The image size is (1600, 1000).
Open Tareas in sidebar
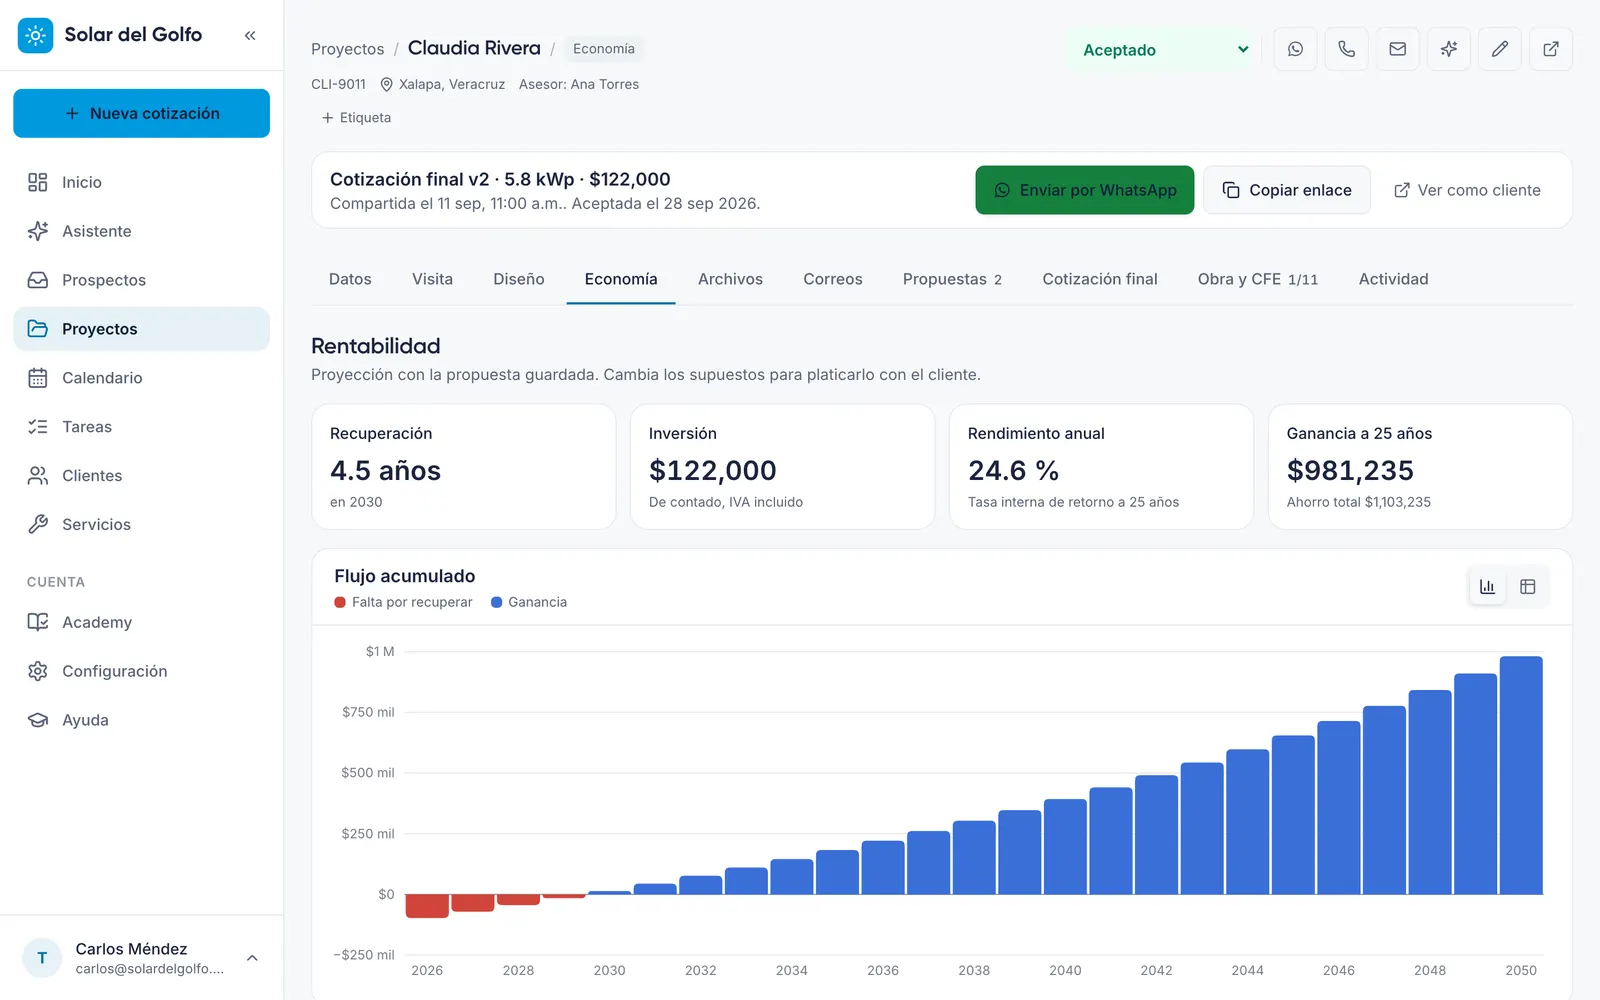tap(141, 427)
